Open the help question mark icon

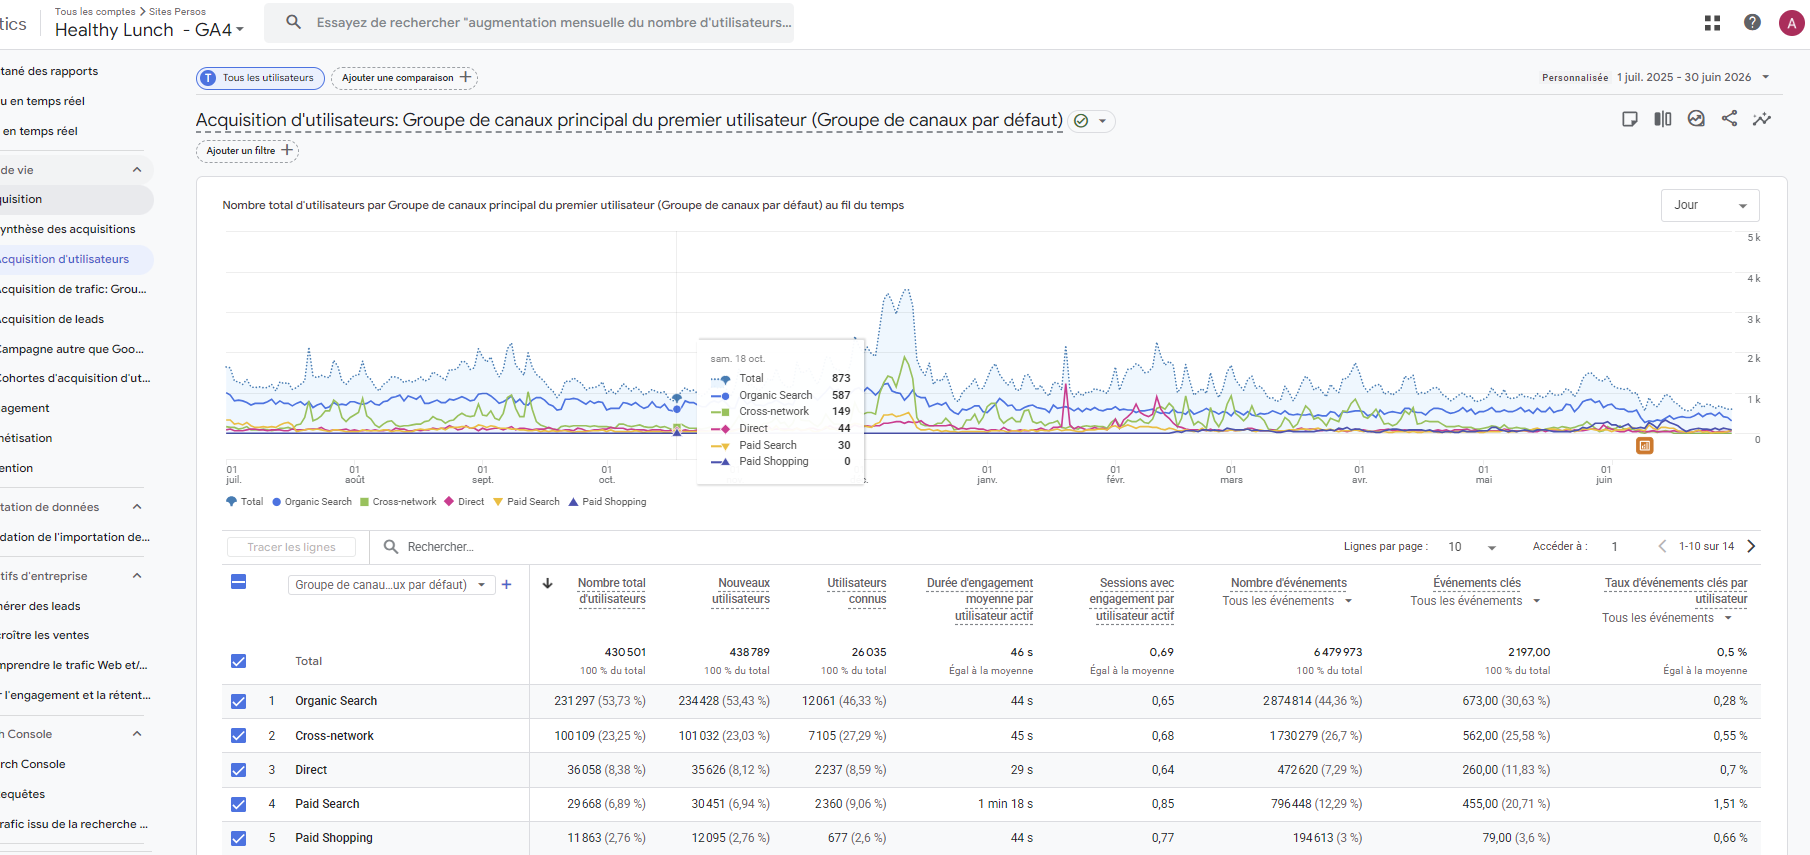tap(1752, 22)
